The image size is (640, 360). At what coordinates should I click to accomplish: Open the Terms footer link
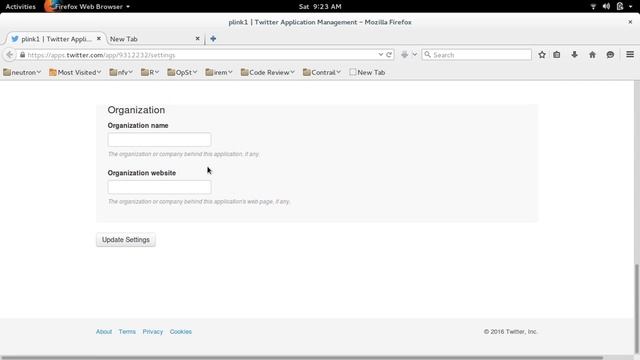click(127, 331)
